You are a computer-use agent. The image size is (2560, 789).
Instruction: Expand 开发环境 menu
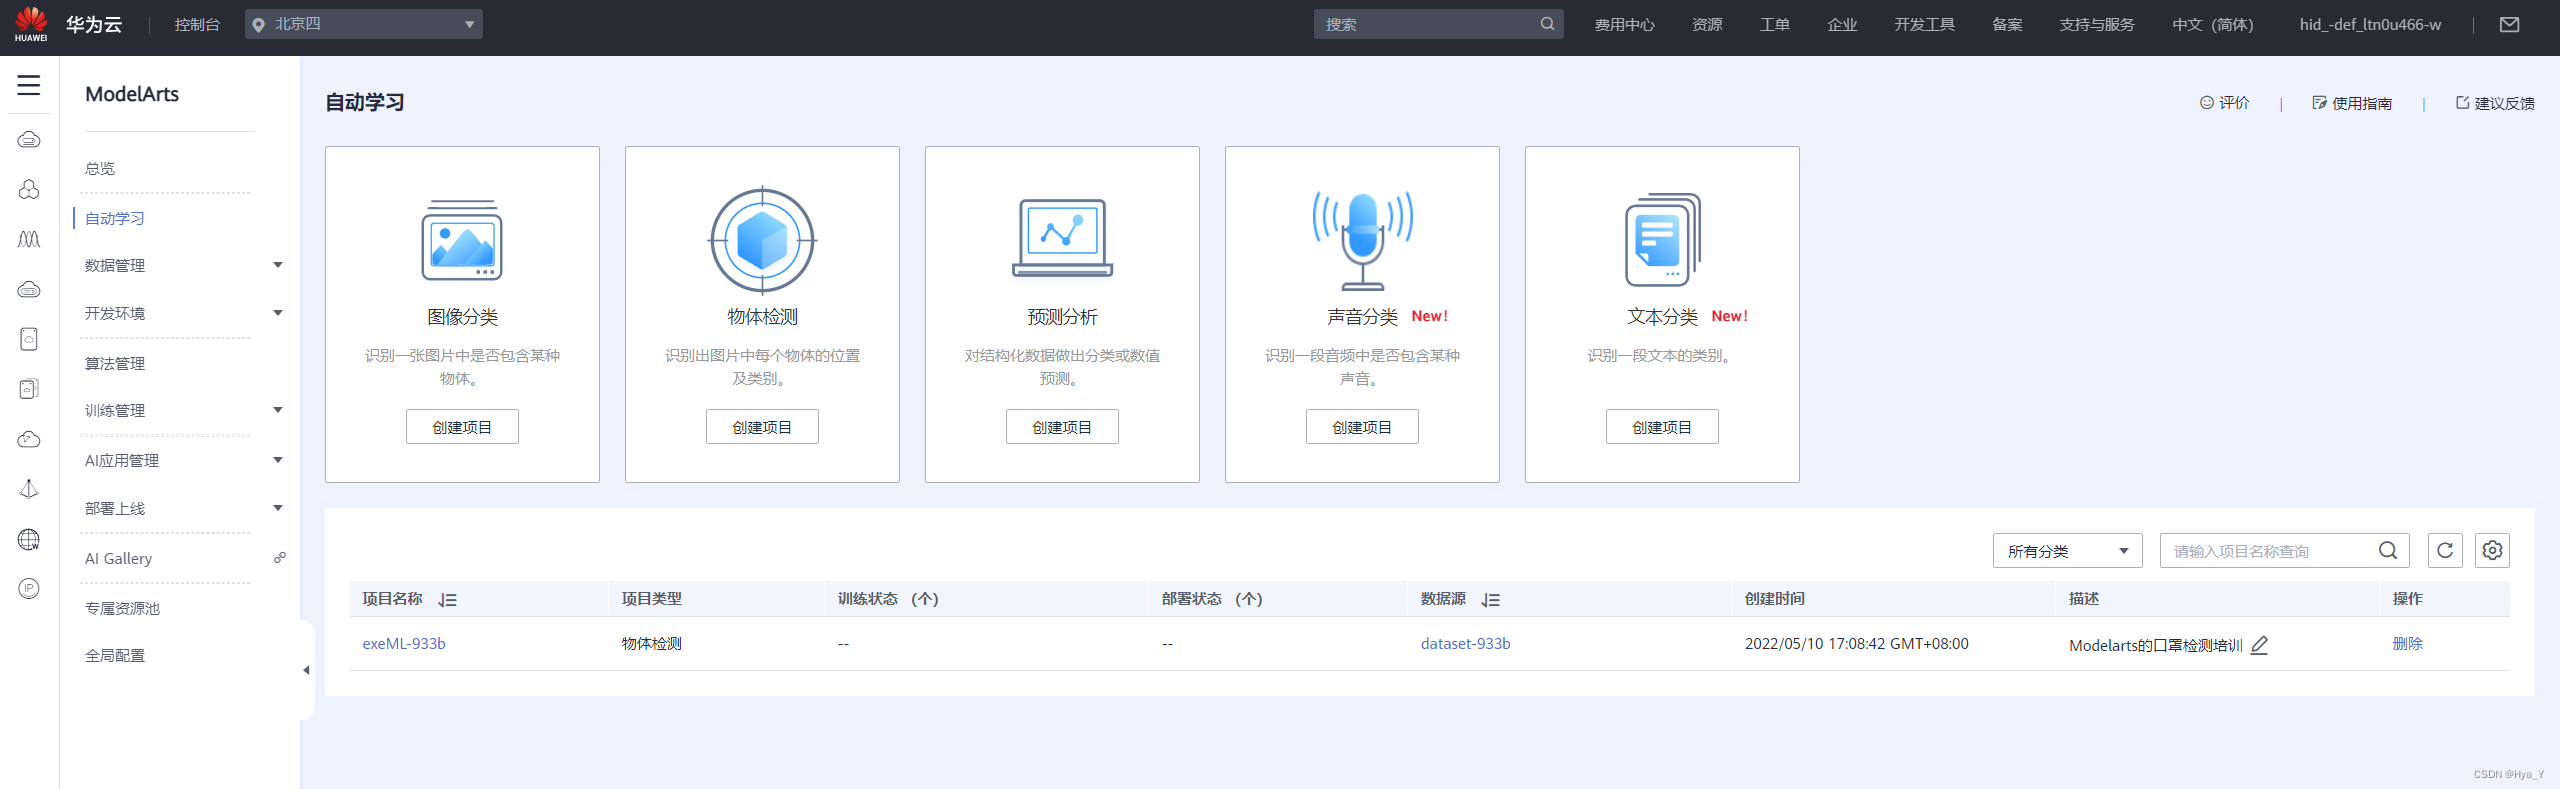tap(278, 313)
